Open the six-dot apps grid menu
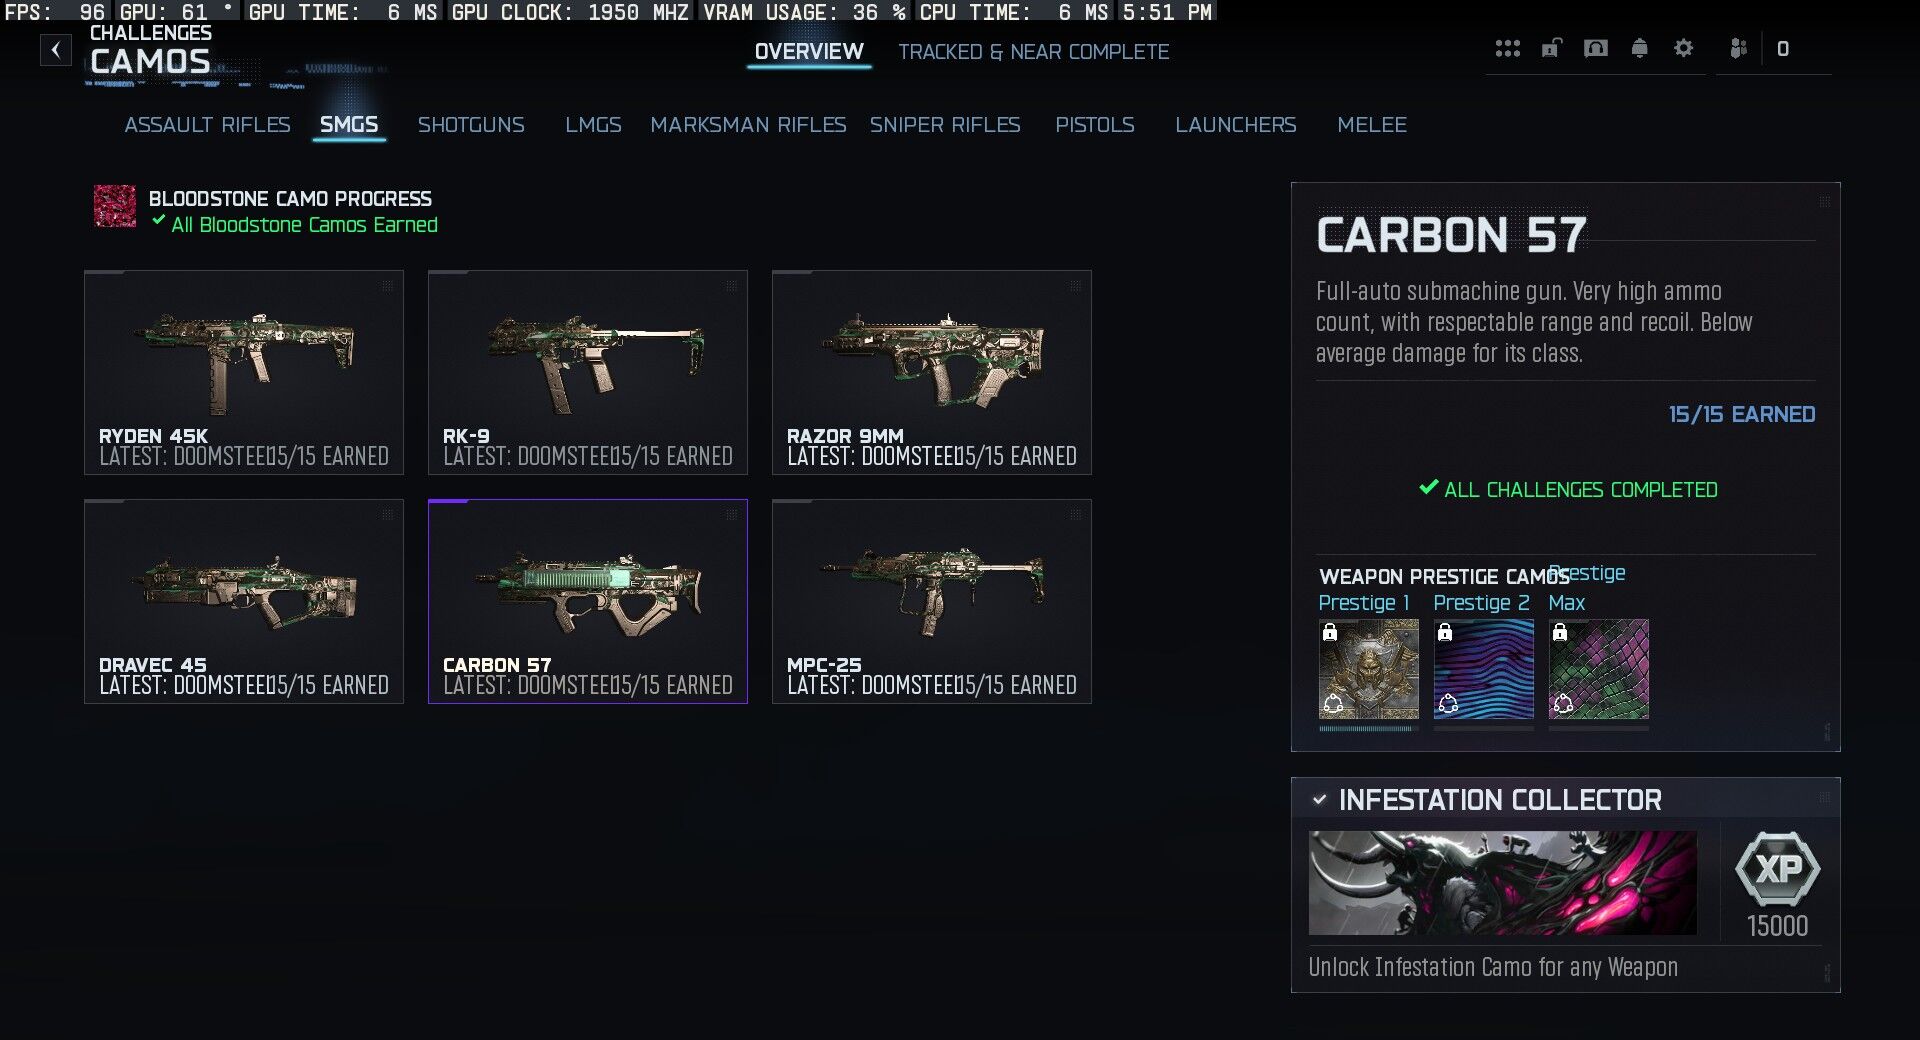 1507,48
